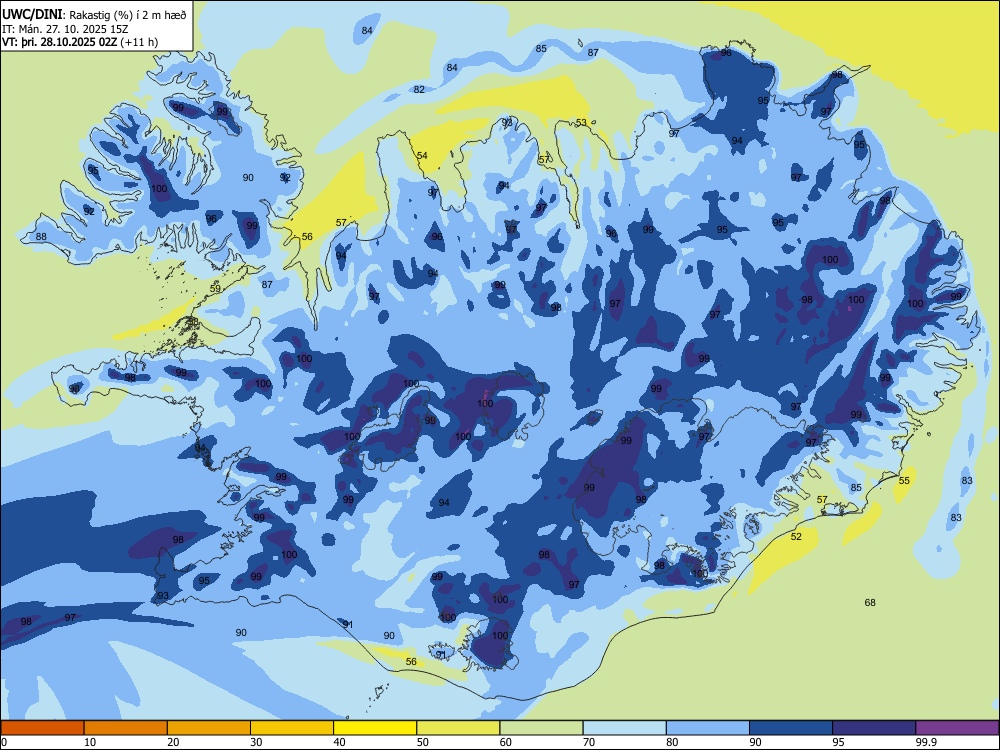Click the humidity value '68' over the sea

coord(870,602)
